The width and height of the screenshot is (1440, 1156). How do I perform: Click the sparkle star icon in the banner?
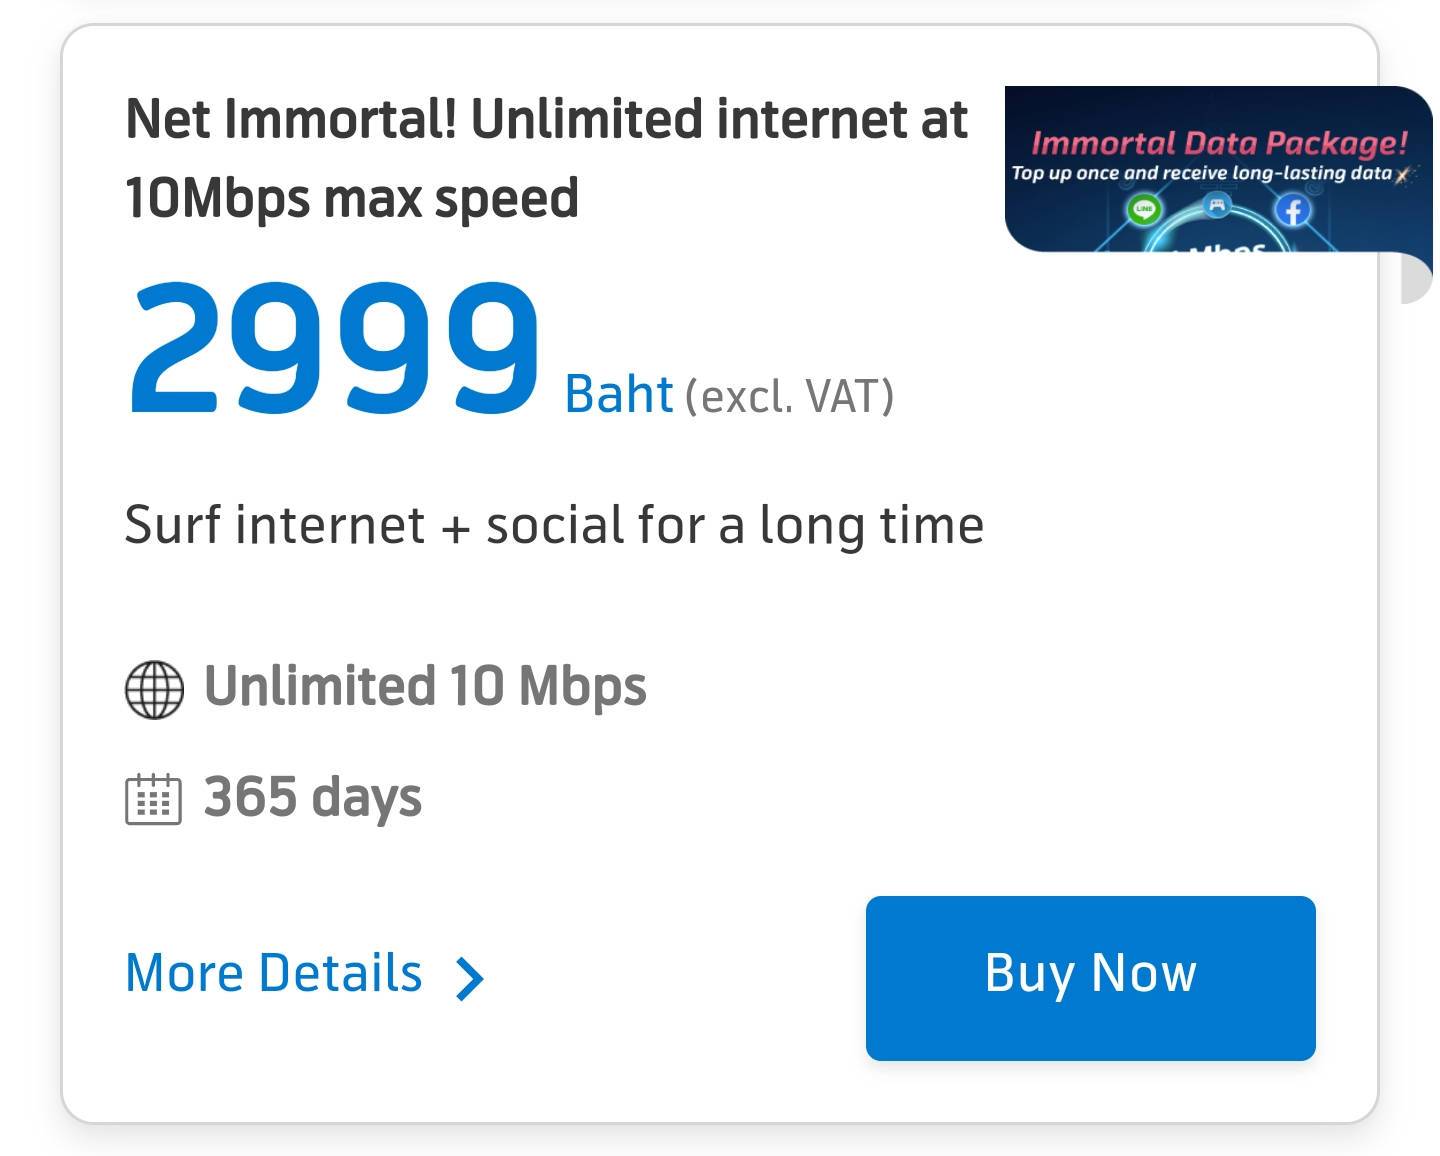tap(1404, 174)
